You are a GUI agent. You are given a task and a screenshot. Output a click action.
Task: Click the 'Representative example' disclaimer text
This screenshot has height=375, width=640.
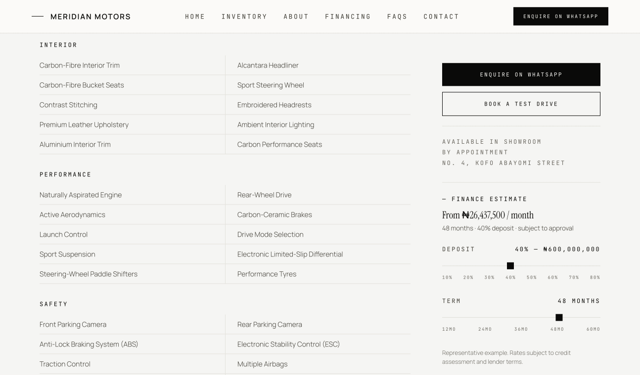point(506,357)
